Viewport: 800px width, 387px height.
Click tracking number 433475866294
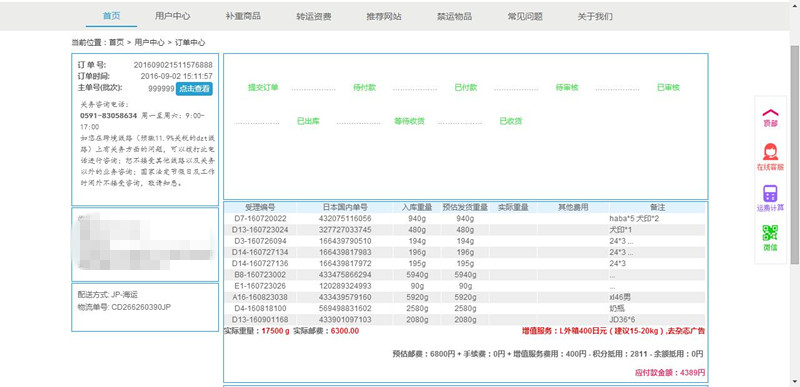point(345,275)
